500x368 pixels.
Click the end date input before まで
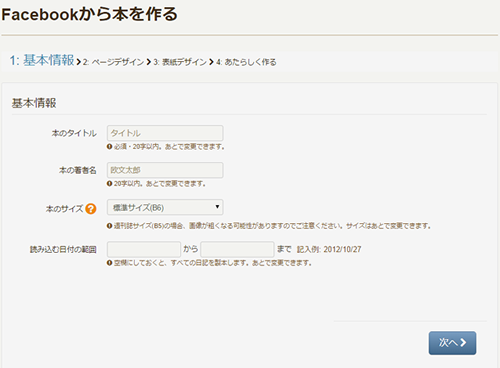coord(237,249)
